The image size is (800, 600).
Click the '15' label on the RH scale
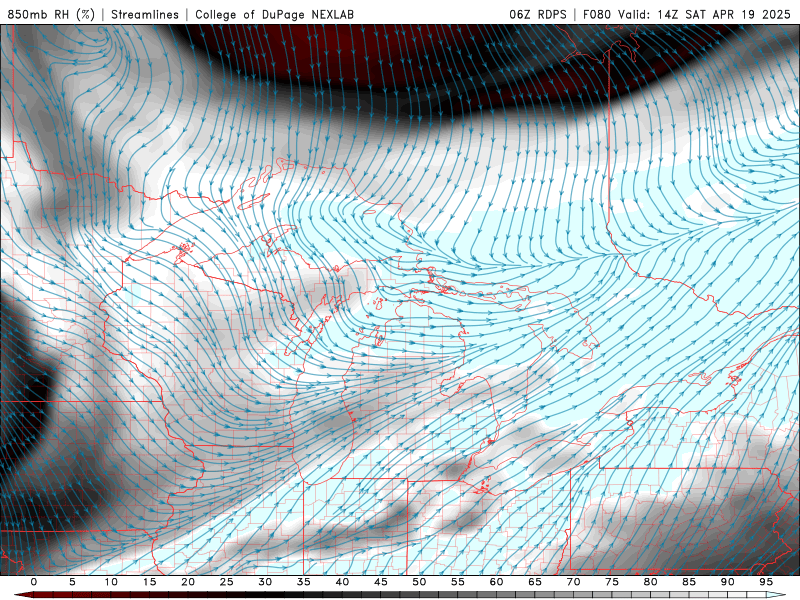pos(149,582)
